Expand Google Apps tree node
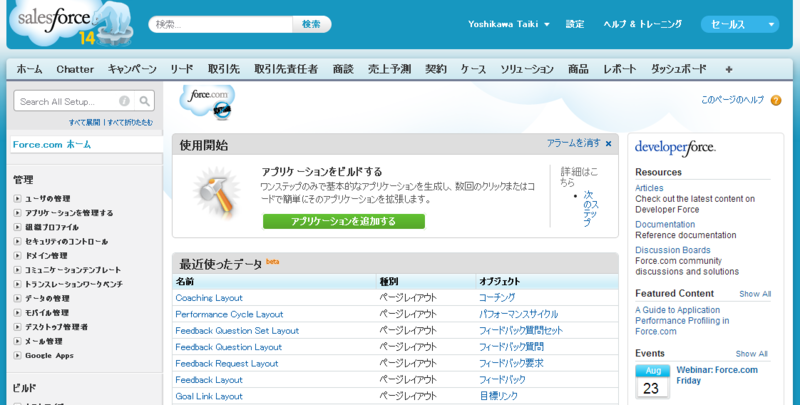Viewport: 800px width, 405px height. point(17,356)
